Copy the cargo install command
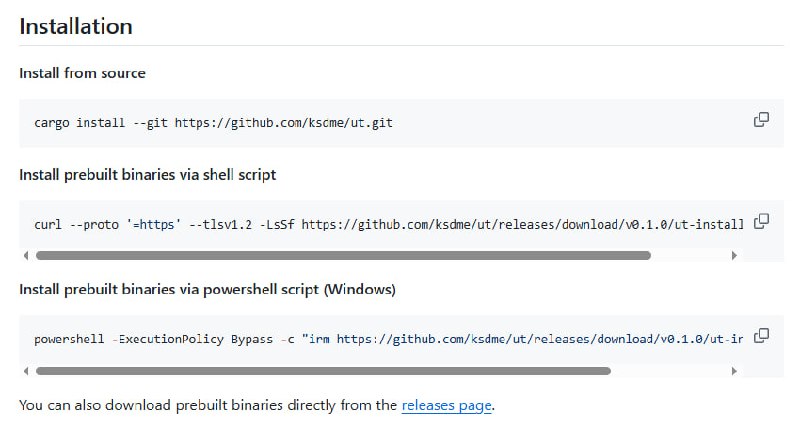Screen dimensions: 800x428 [x=761, y=120]
